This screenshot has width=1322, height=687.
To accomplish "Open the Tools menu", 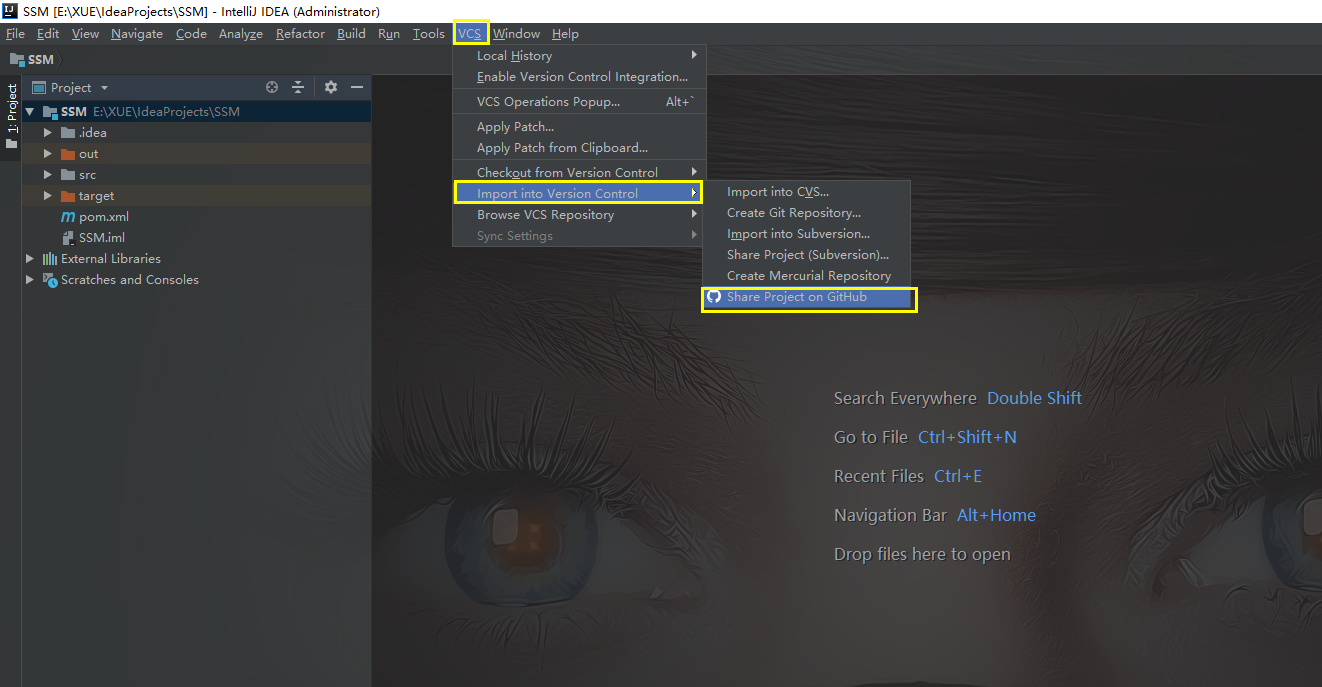I will [x=428, y=34].
